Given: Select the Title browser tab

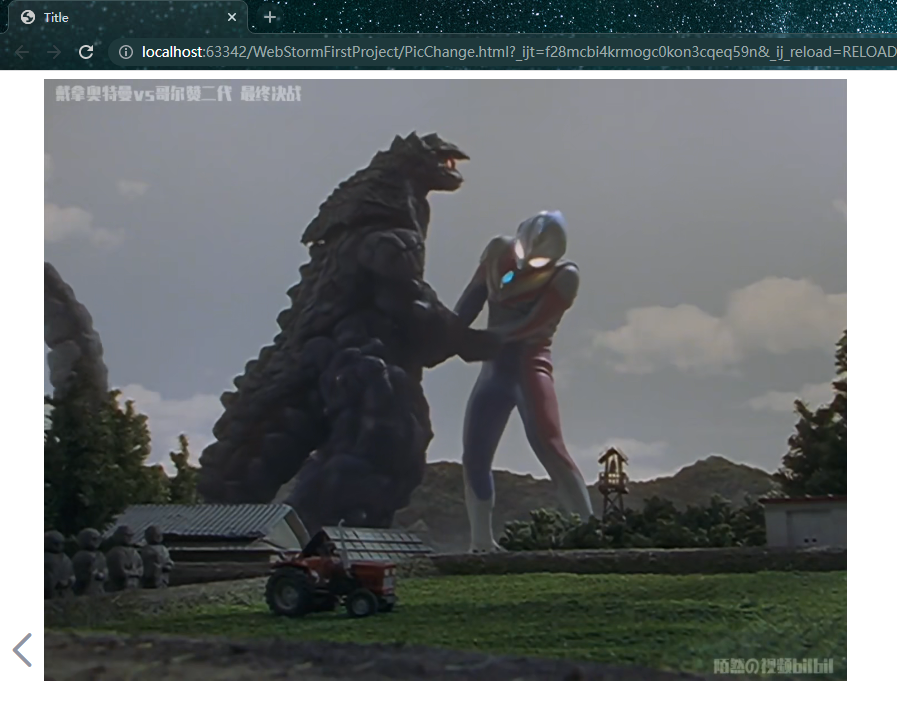Looking at the screenshot, I should 128,17.
